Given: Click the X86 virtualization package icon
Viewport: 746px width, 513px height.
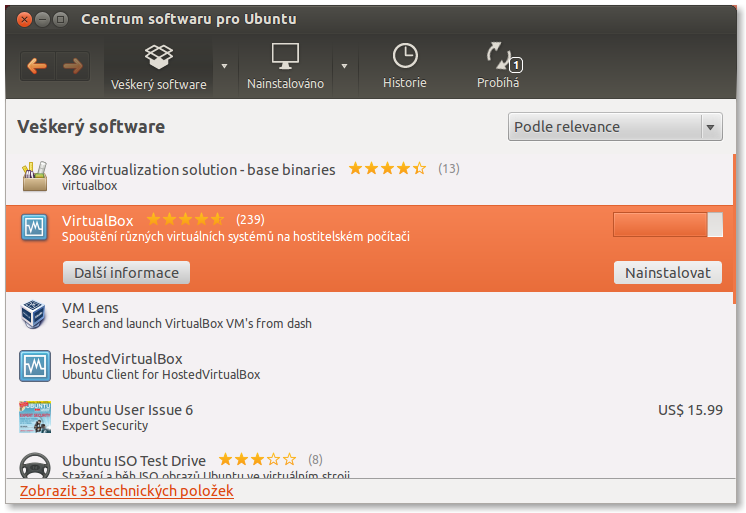Looking at the screenshot, I should coord(35,176).
